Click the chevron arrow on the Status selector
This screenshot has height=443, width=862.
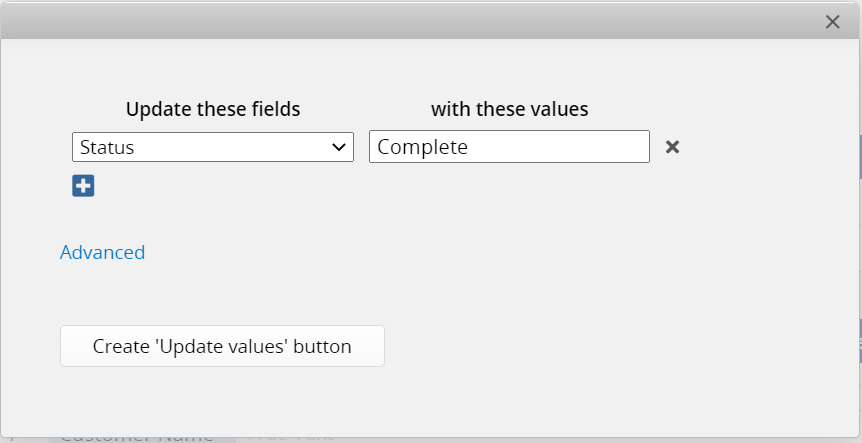pyautogui.click(x=339, y=147)
